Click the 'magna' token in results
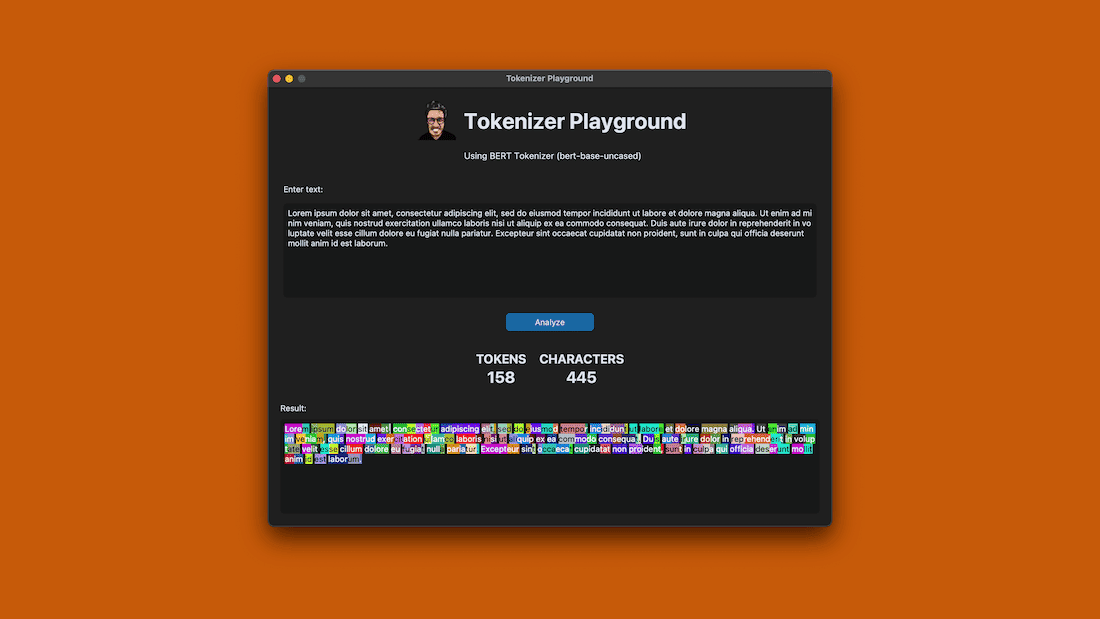Image resolution: width=1100 pixels, height=619 pixels. 714,429
